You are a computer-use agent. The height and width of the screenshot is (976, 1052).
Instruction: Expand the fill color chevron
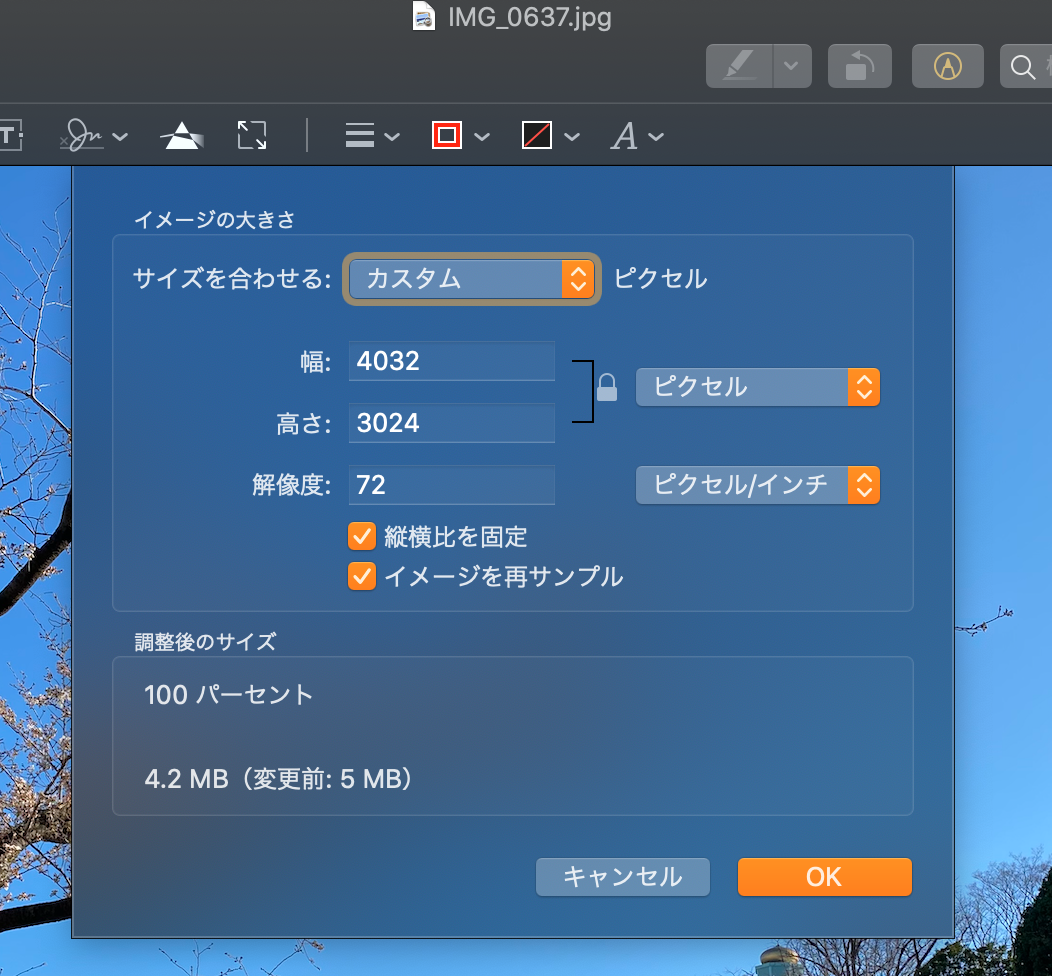point(572,137)
